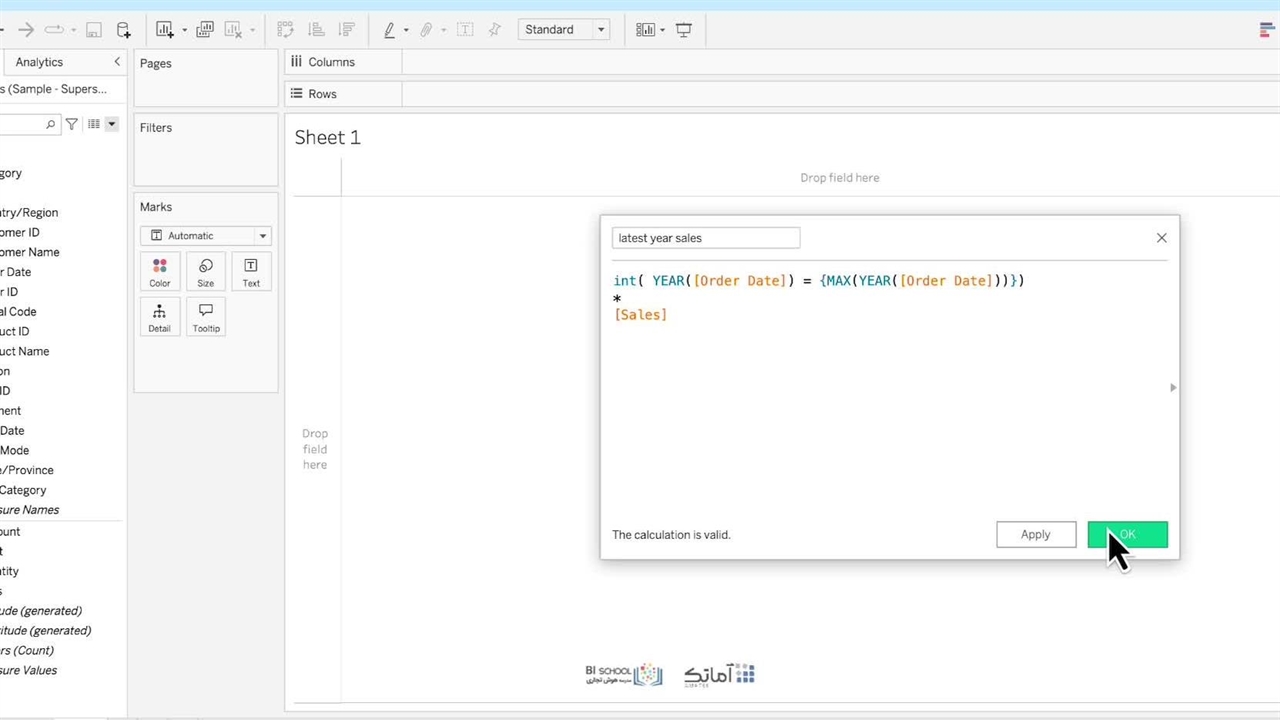Screen dimensions: 1280x720
Task: Click the filter fields funnel icon
Action: 72,124
